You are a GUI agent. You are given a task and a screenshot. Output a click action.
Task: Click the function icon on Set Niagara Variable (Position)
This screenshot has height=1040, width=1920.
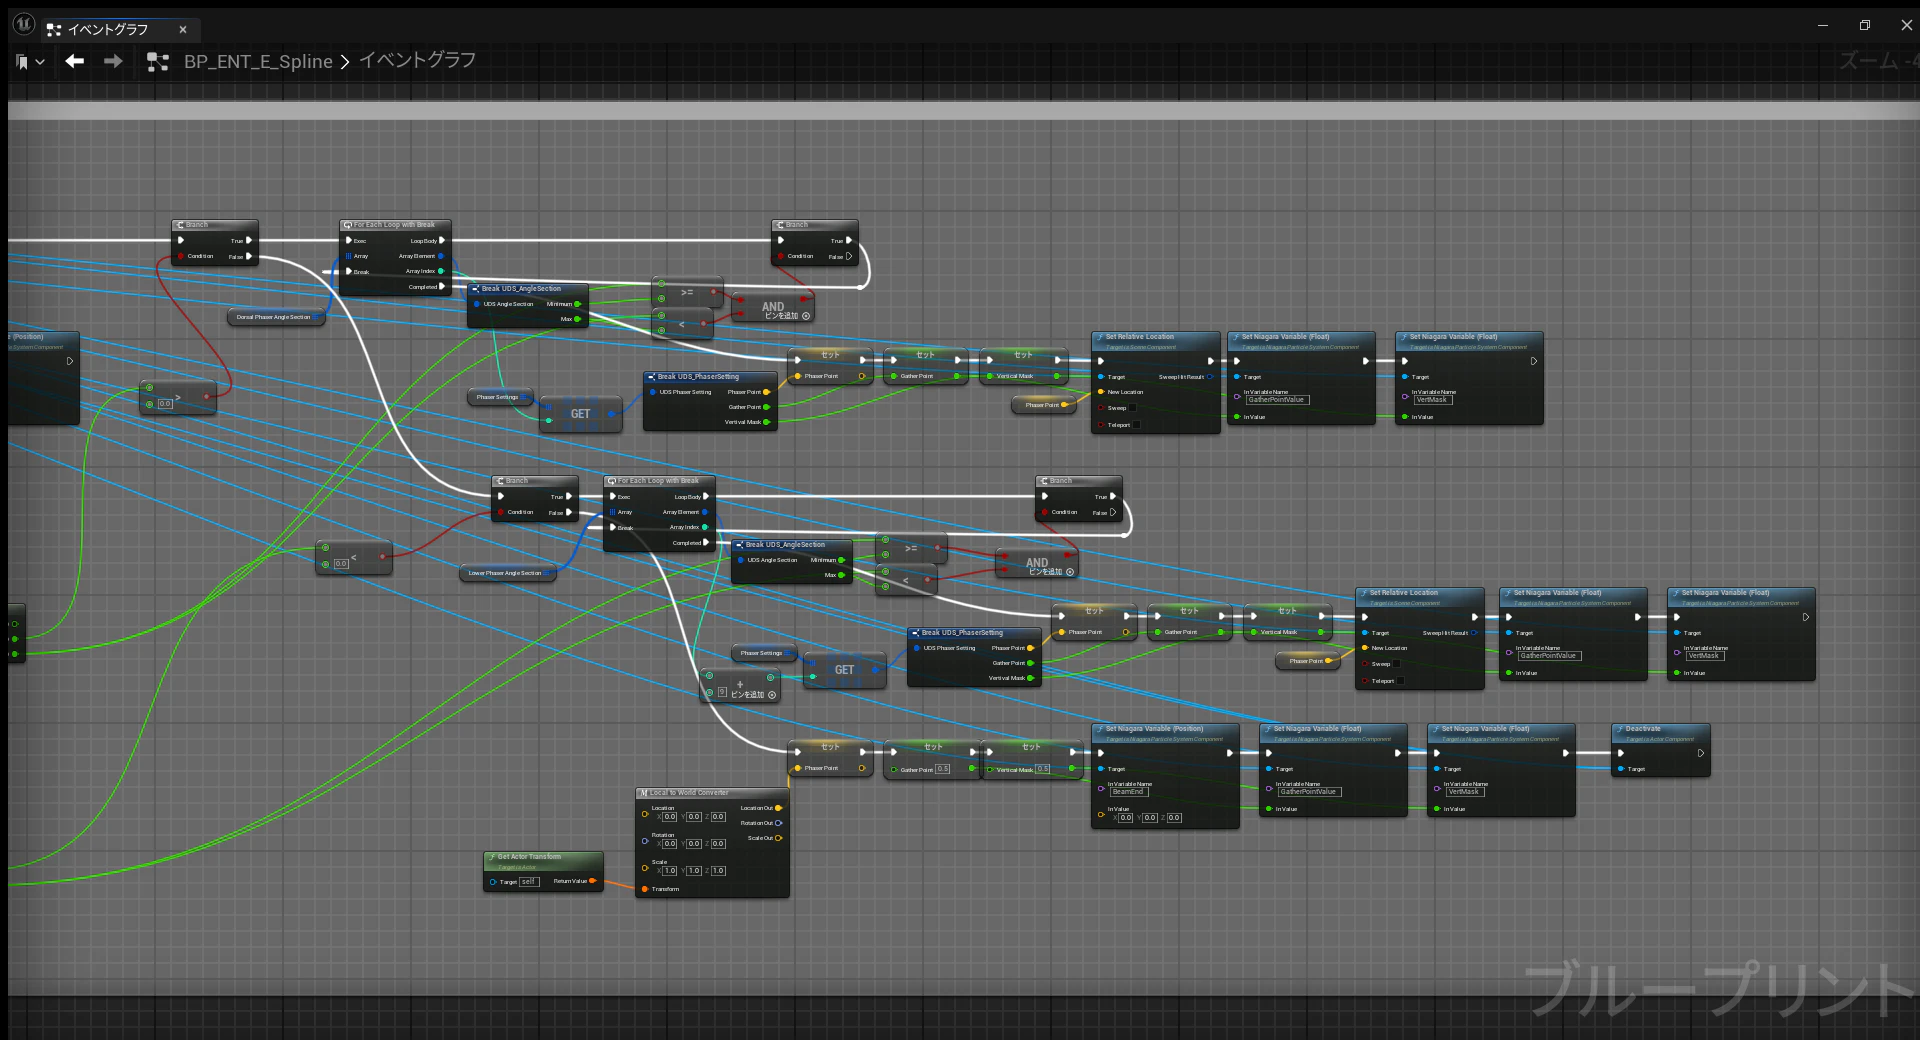coord(1100,729)
